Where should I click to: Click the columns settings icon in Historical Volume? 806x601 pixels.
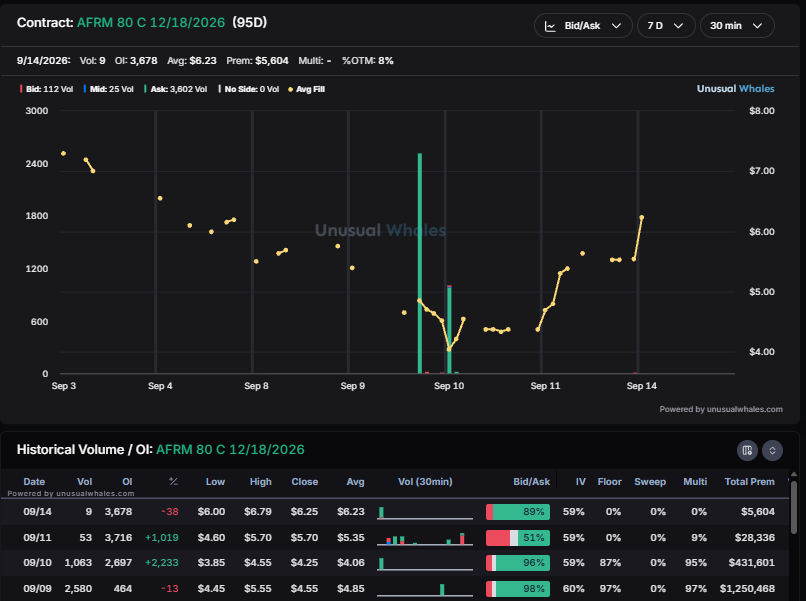coord(747,450)
